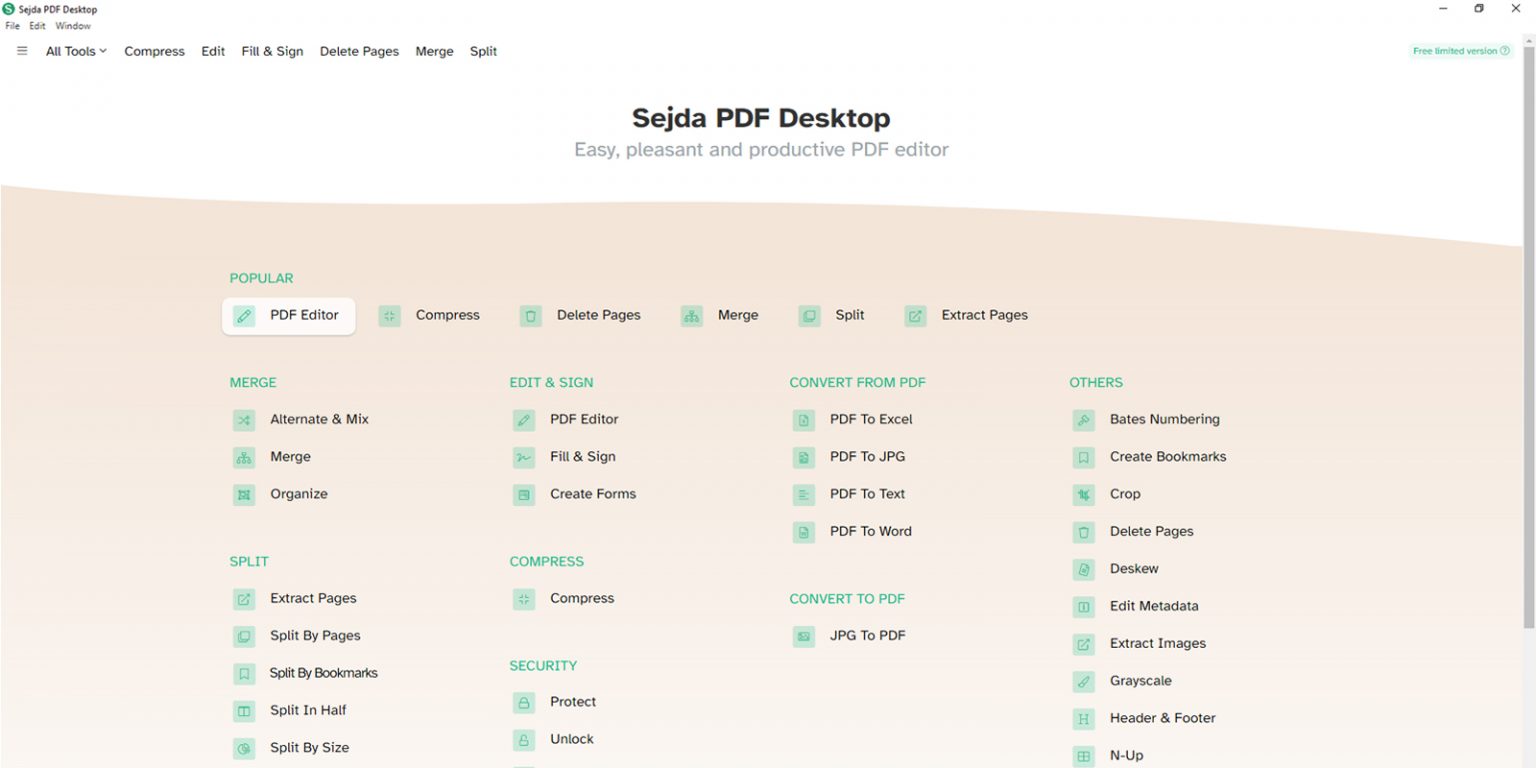Viewport: 1536px width, 768px height.
Task: Open the hamburger menu in the toolbar
Action: (x=22, y=51)
